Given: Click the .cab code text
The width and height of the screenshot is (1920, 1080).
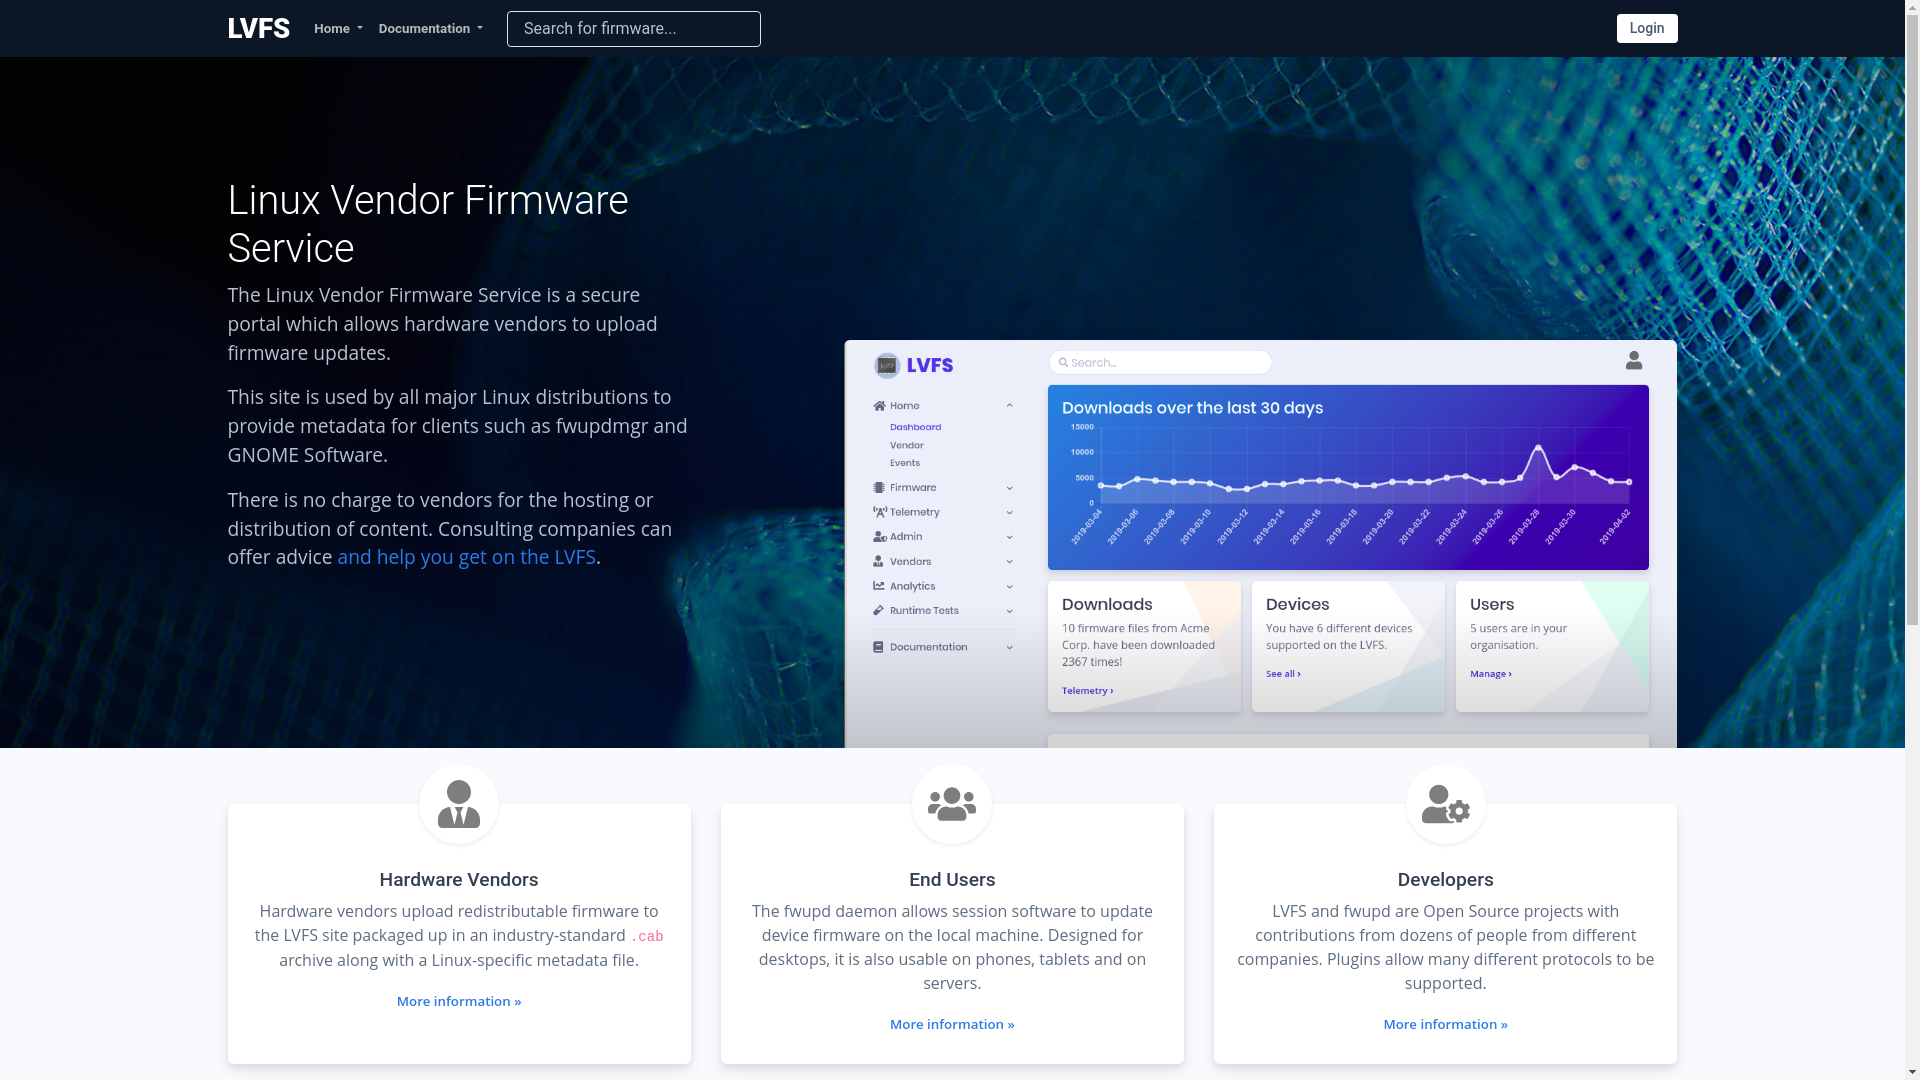Looking at the screenshot, I should (x=647, y=937).
